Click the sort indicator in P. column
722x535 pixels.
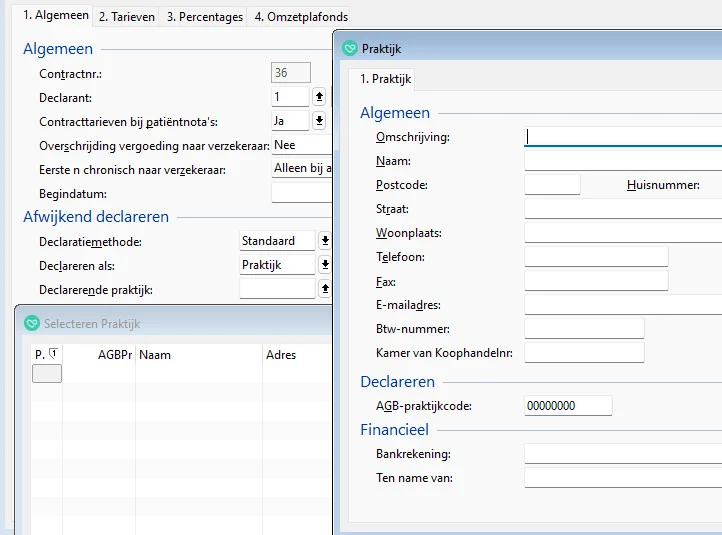point(53,354)
